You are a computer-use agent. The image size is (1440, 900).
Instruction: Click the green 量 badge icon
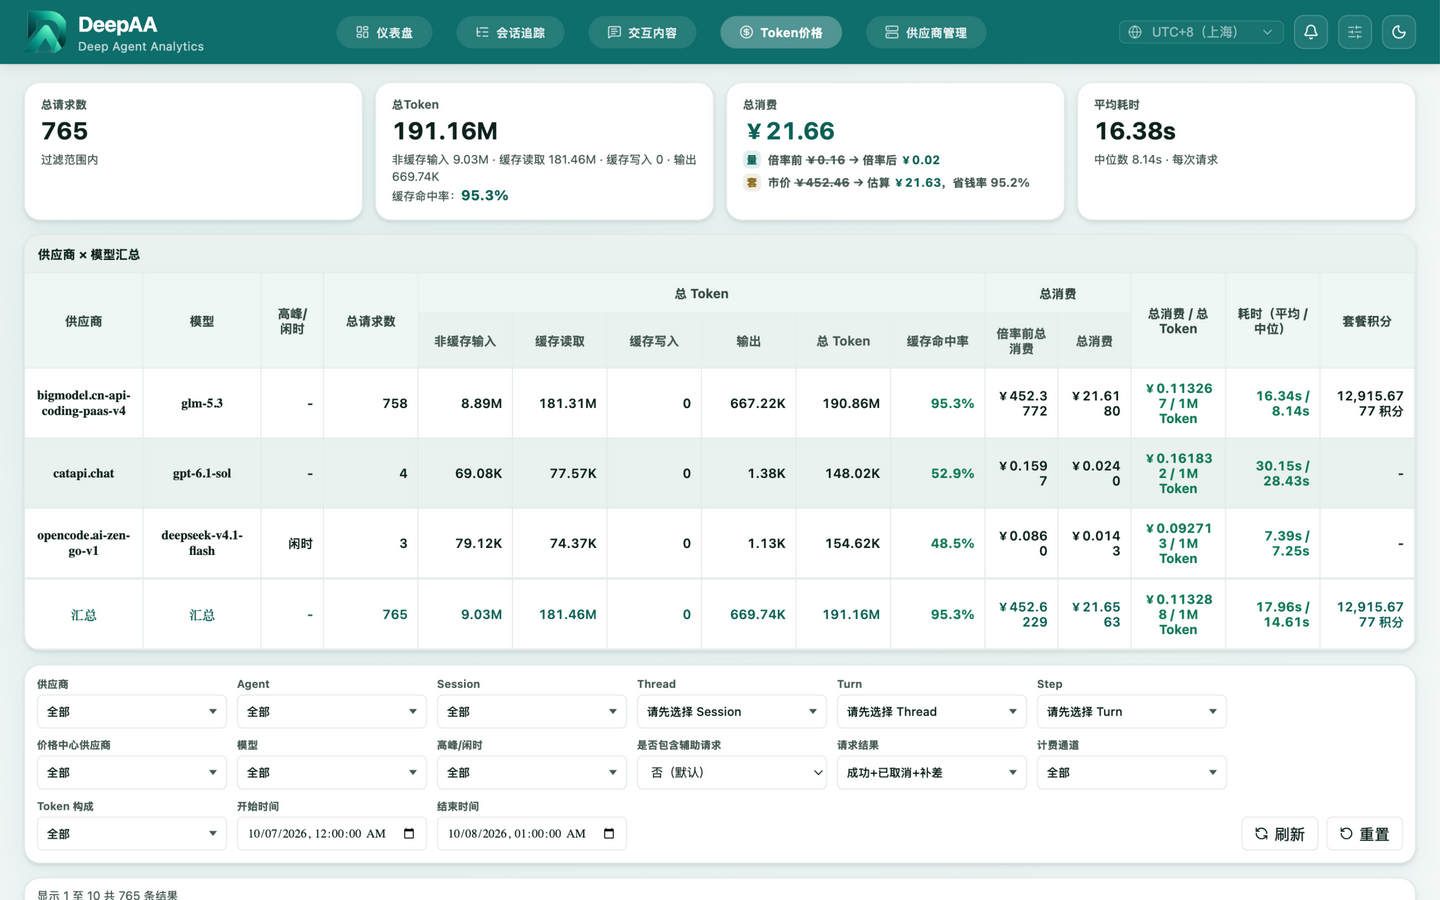[x=751, y=160]
